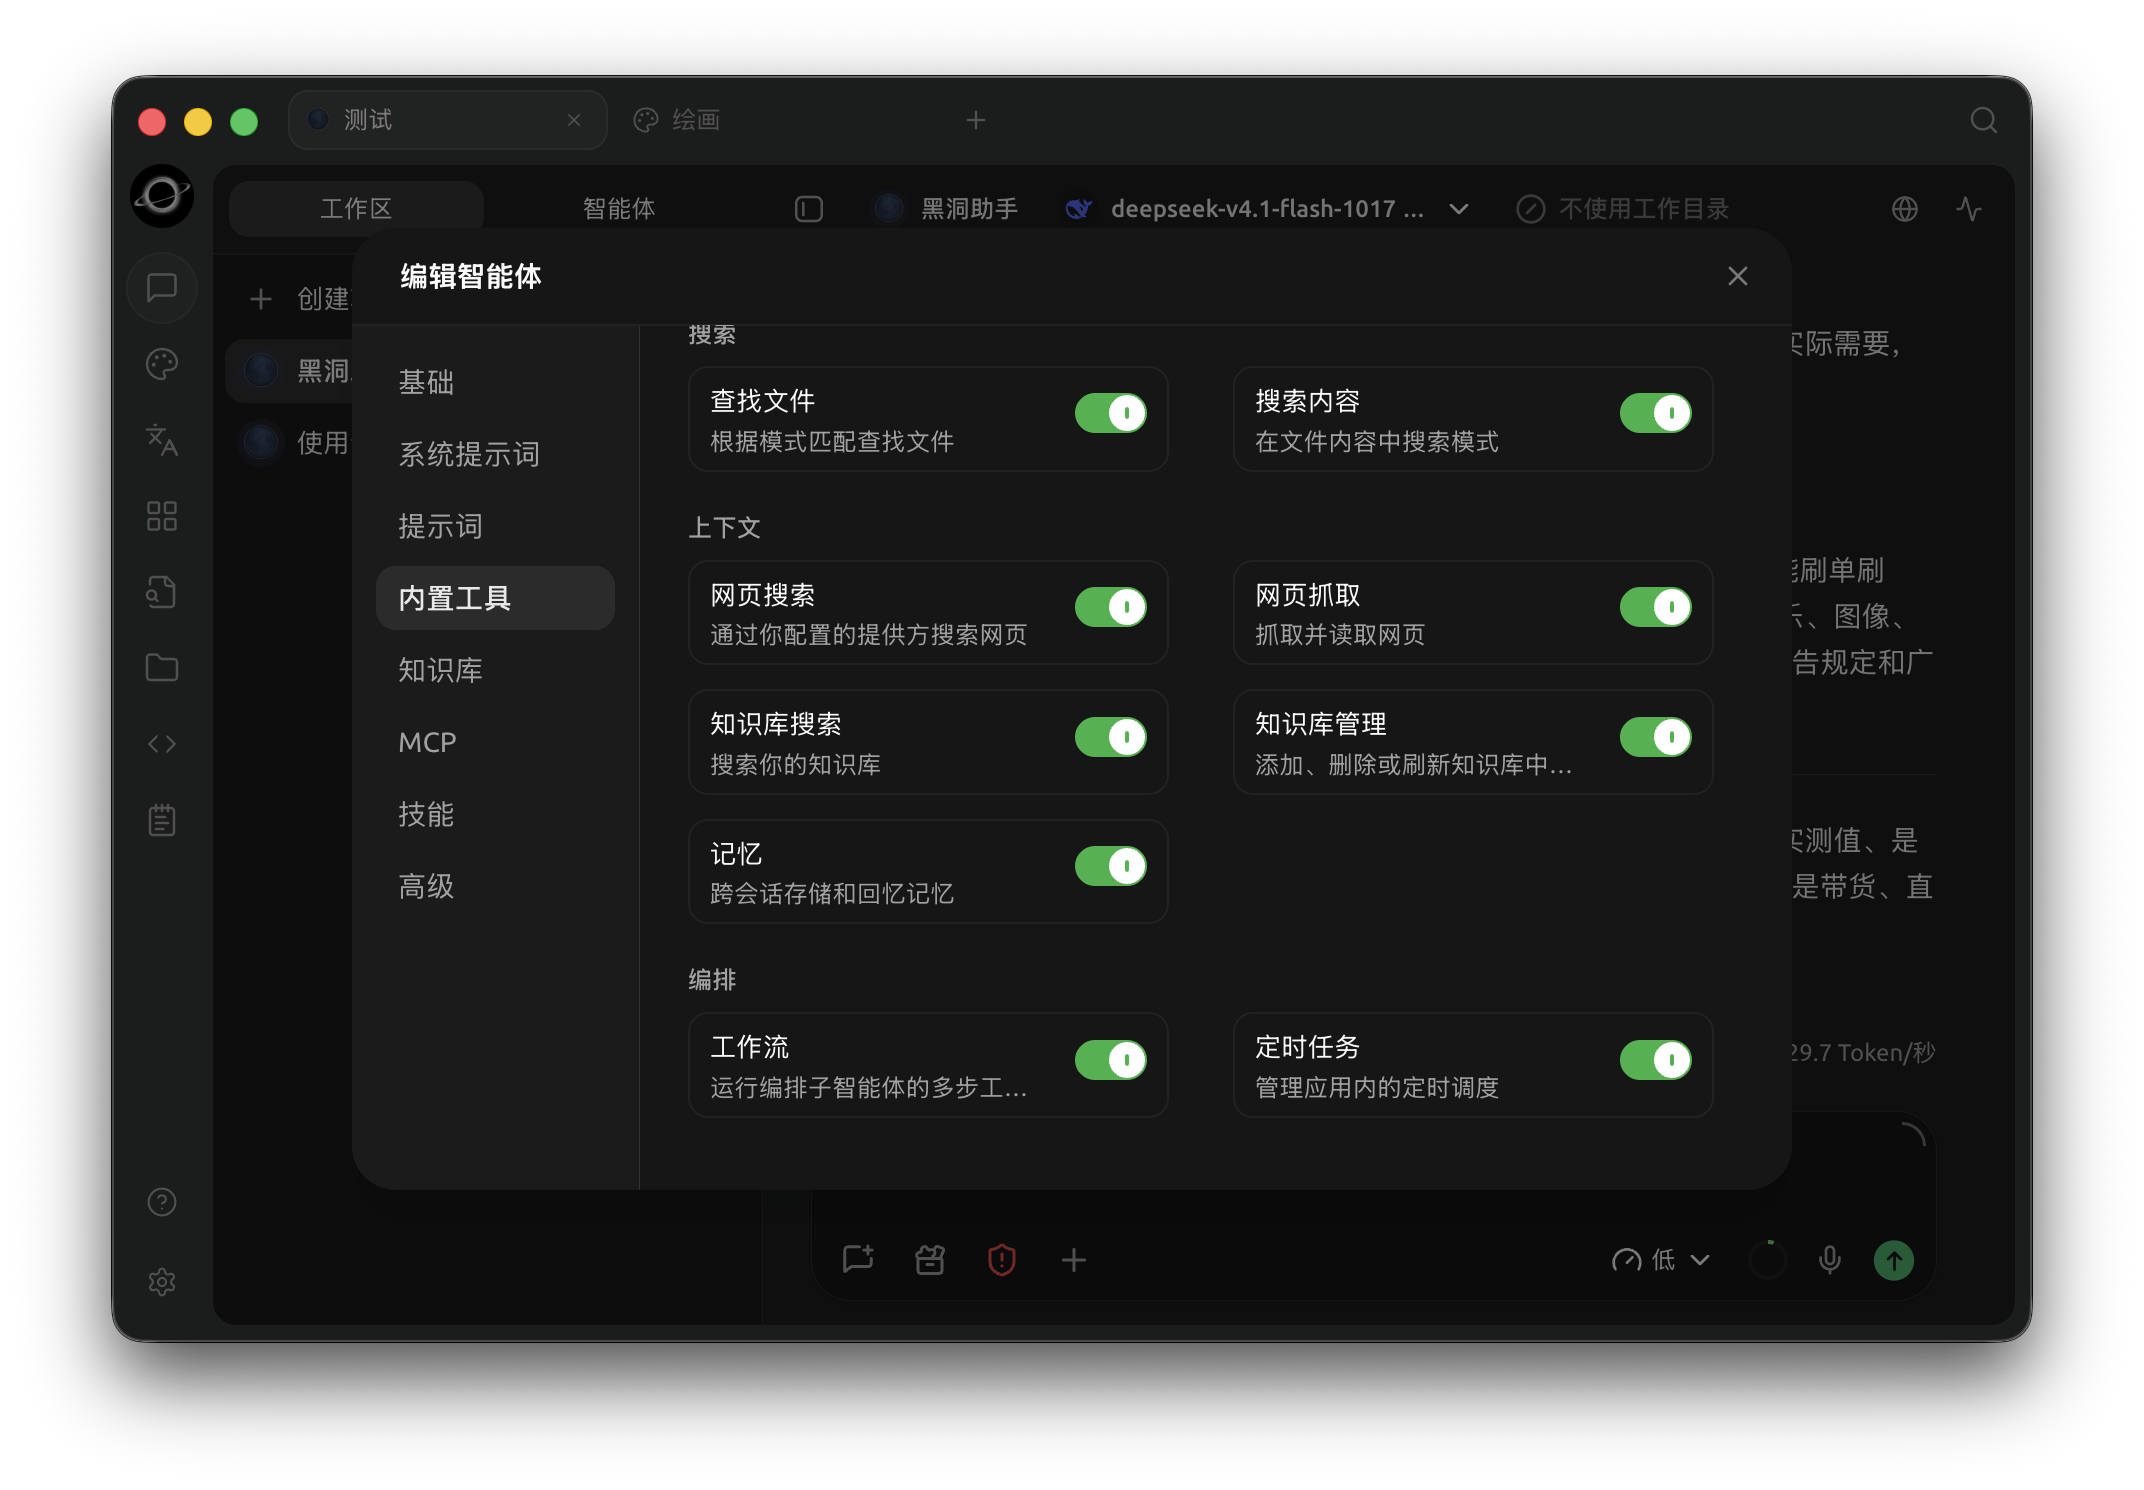Expand the deepseek model dropdown
The height and width of the screenshot is (1490, 2144).
(1267, 209)
